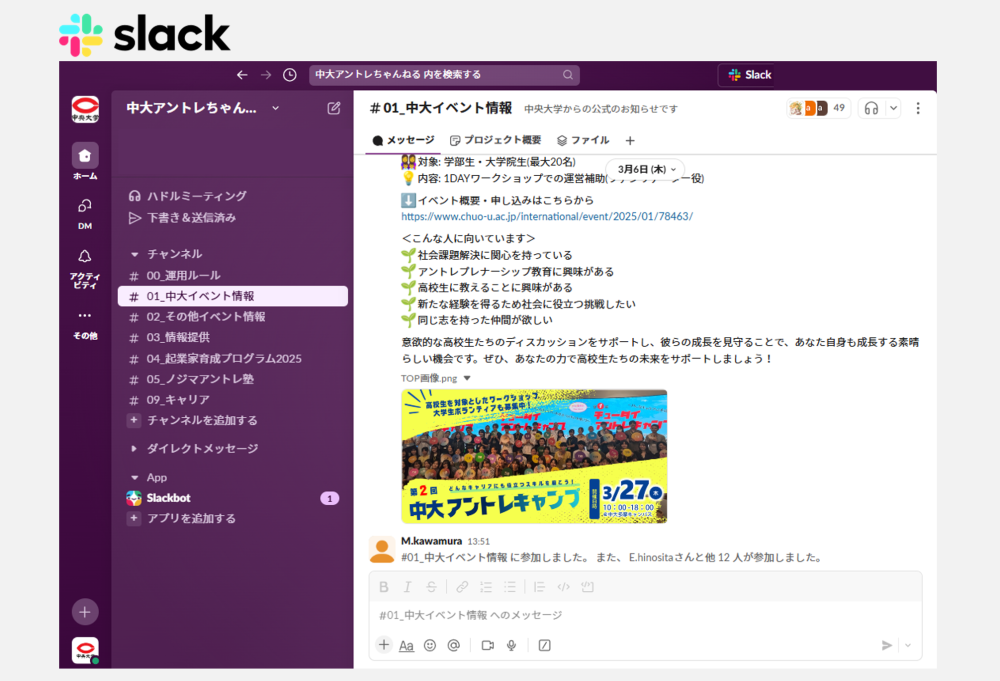Image resolution: width=1000 pixels, height=681 pixels.
Task: Select channel 09_キャリア
Action: [x=233, y=399]
